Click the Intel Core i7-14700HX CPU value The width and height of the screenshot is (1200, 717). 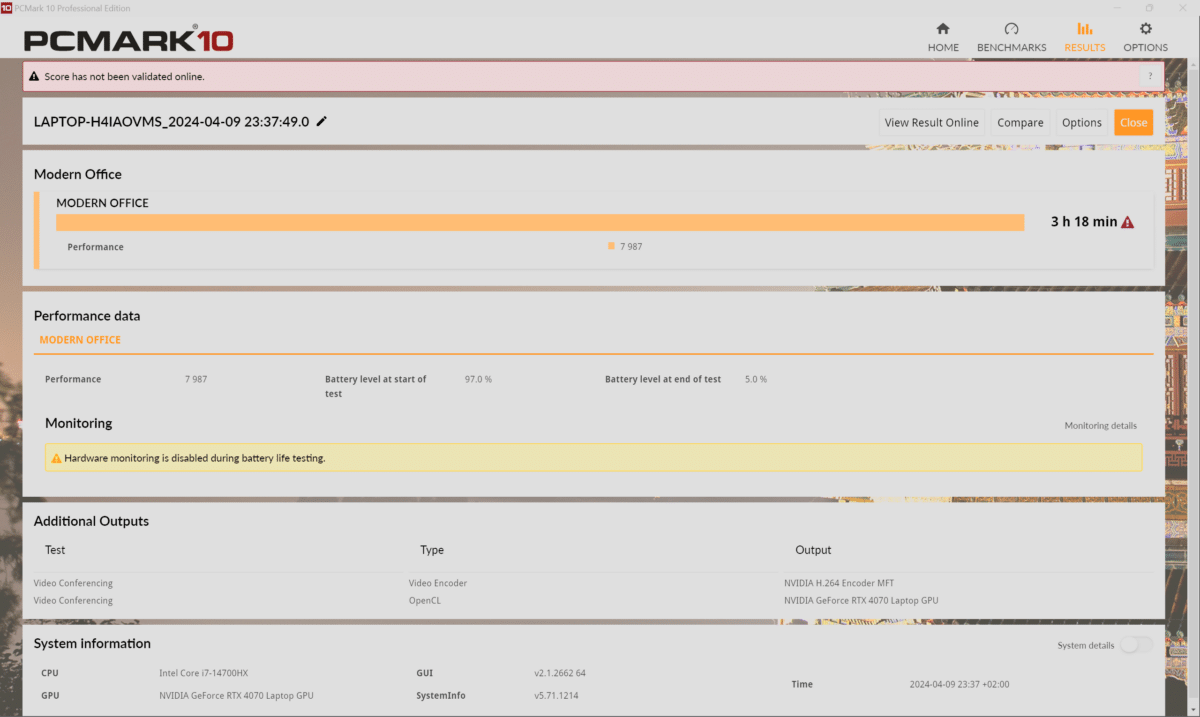205,673
